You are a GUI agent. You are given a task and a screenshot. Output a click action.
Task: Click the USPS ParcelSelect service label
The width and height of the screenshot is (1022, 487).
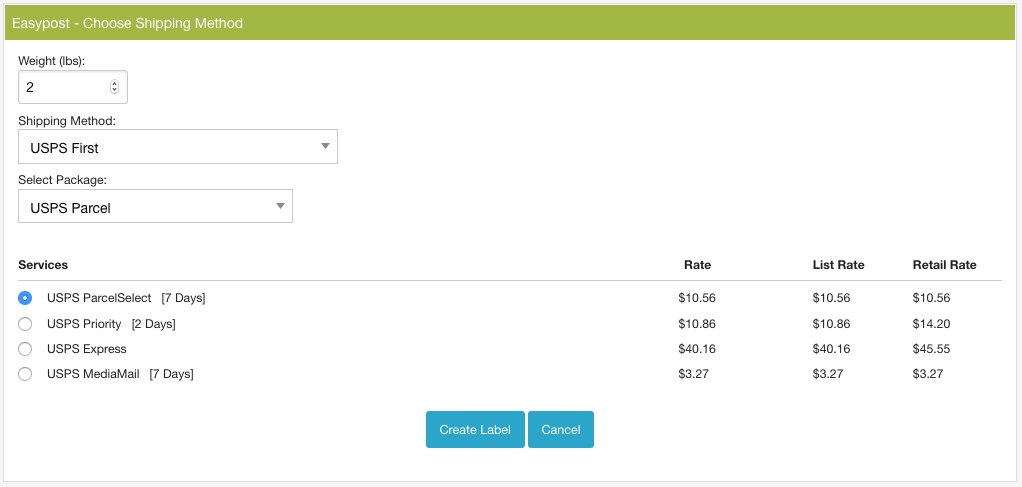click(x=99, y=298)
